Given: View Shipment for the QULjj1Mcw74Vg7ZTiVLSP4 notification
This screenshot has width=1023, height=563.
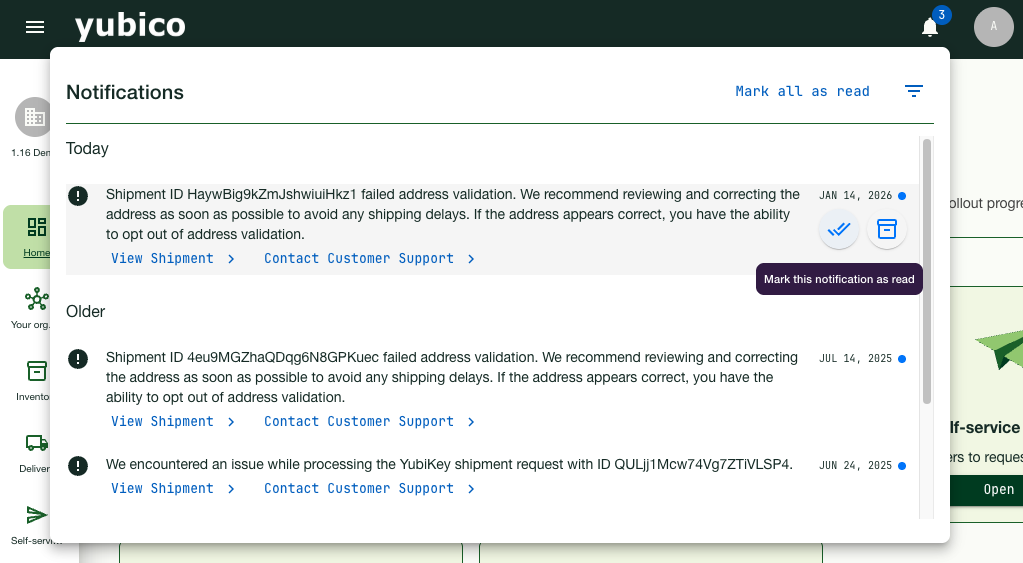Looking at the screenshot, I should point(172,488).
